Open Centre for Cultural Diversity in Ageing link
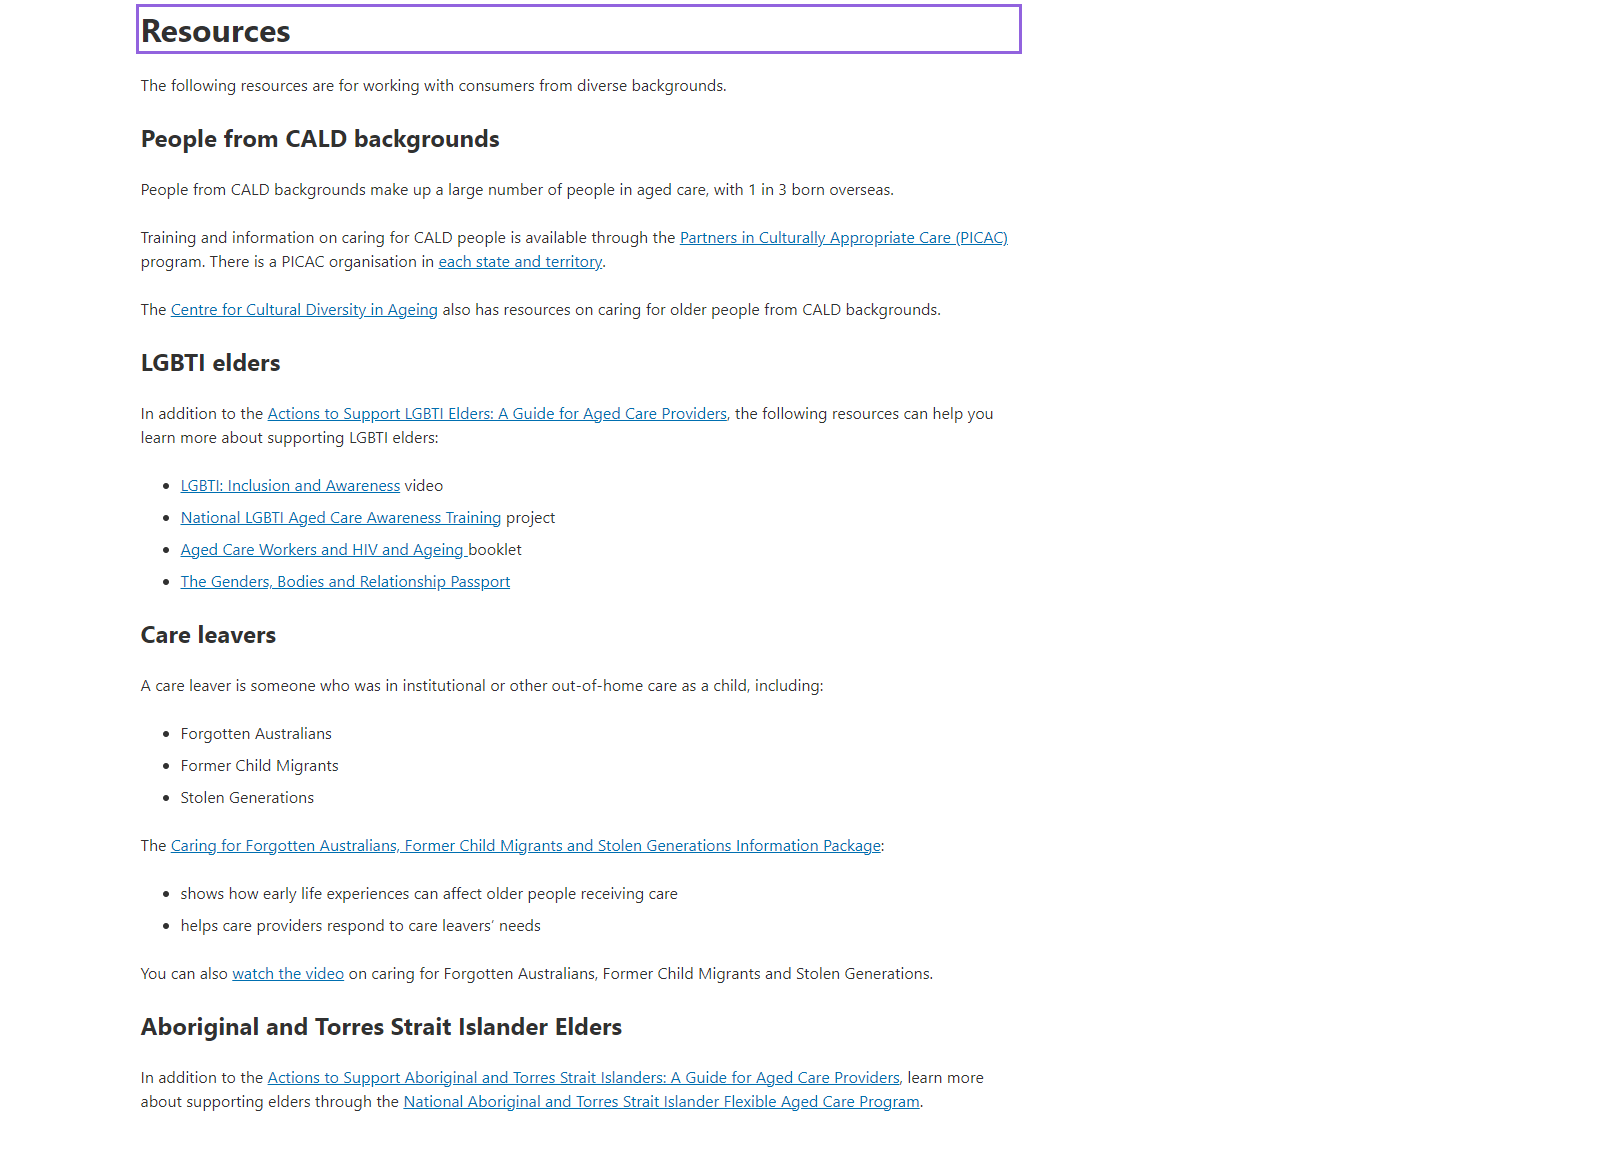Screen dimensions: 1612x1170 [x=304, y=310]
